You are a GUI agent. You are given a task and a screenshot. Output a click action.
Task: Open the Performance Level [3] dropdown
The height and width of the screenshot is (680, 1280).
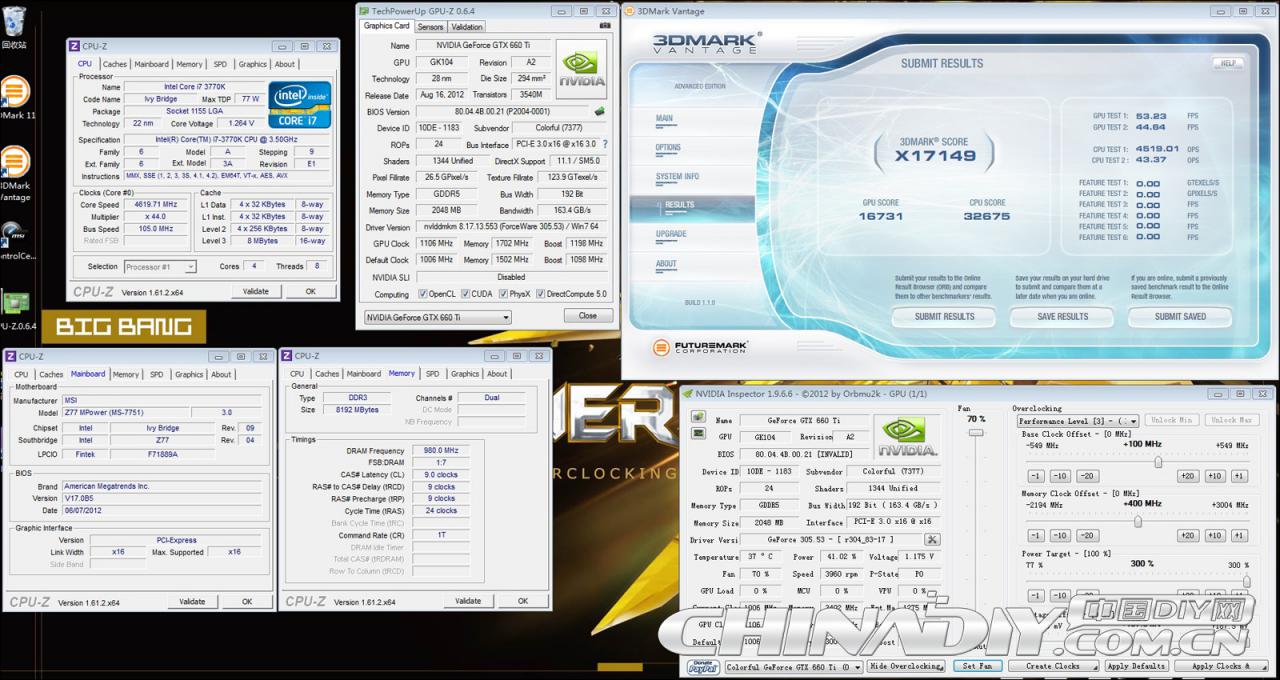click(1078, 421)
